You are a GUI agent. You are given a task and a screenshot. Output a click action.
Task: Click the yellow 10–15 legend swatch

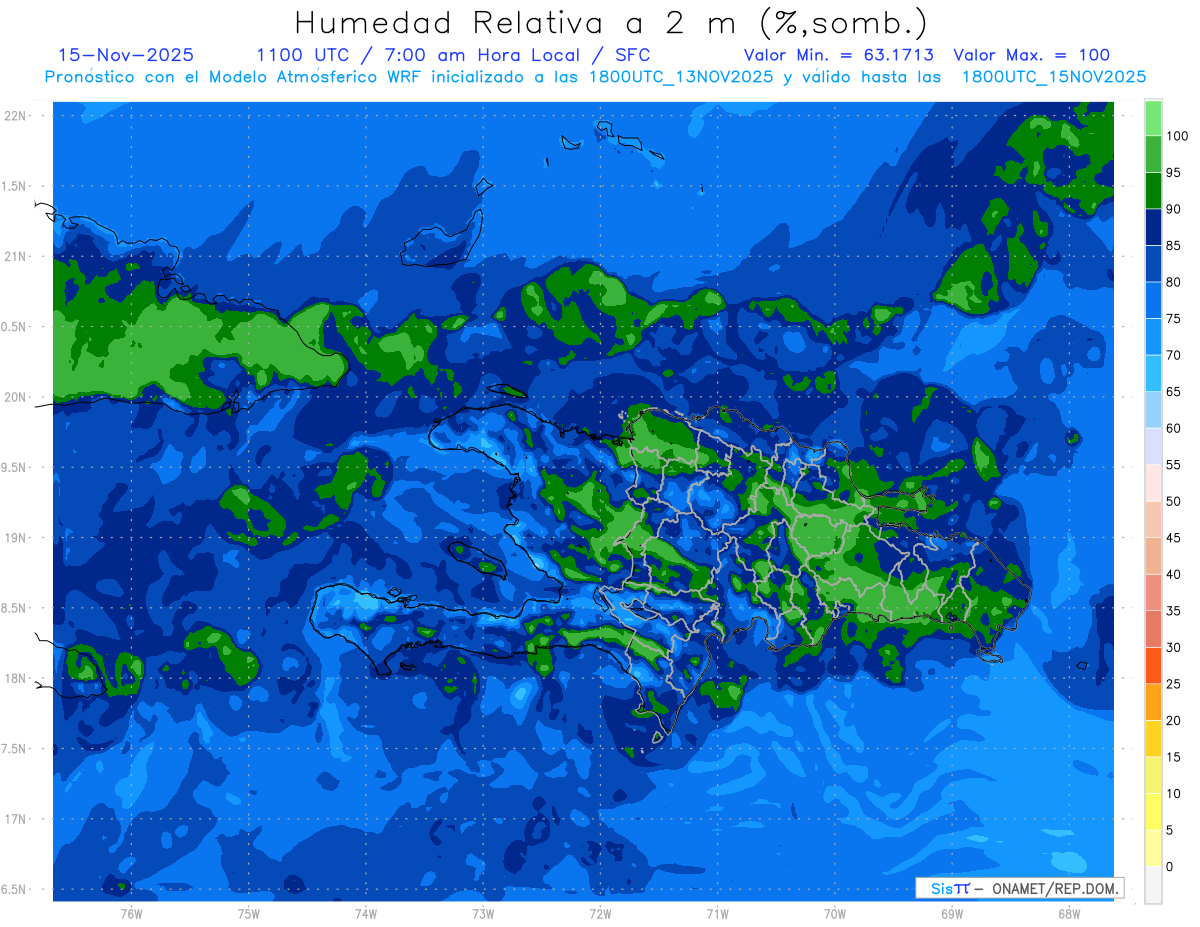[x=1153, y=775]
